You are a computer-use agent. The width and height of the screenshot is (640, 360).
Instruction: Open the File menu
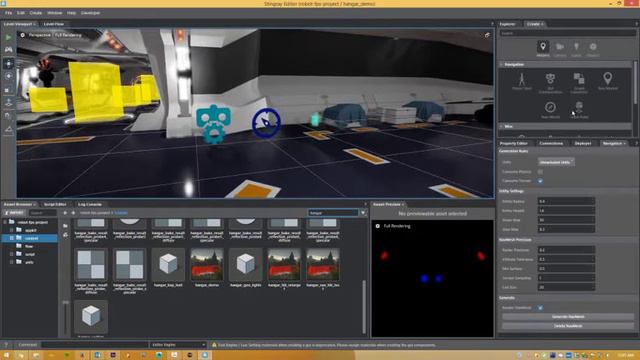(x=8, y=13)
